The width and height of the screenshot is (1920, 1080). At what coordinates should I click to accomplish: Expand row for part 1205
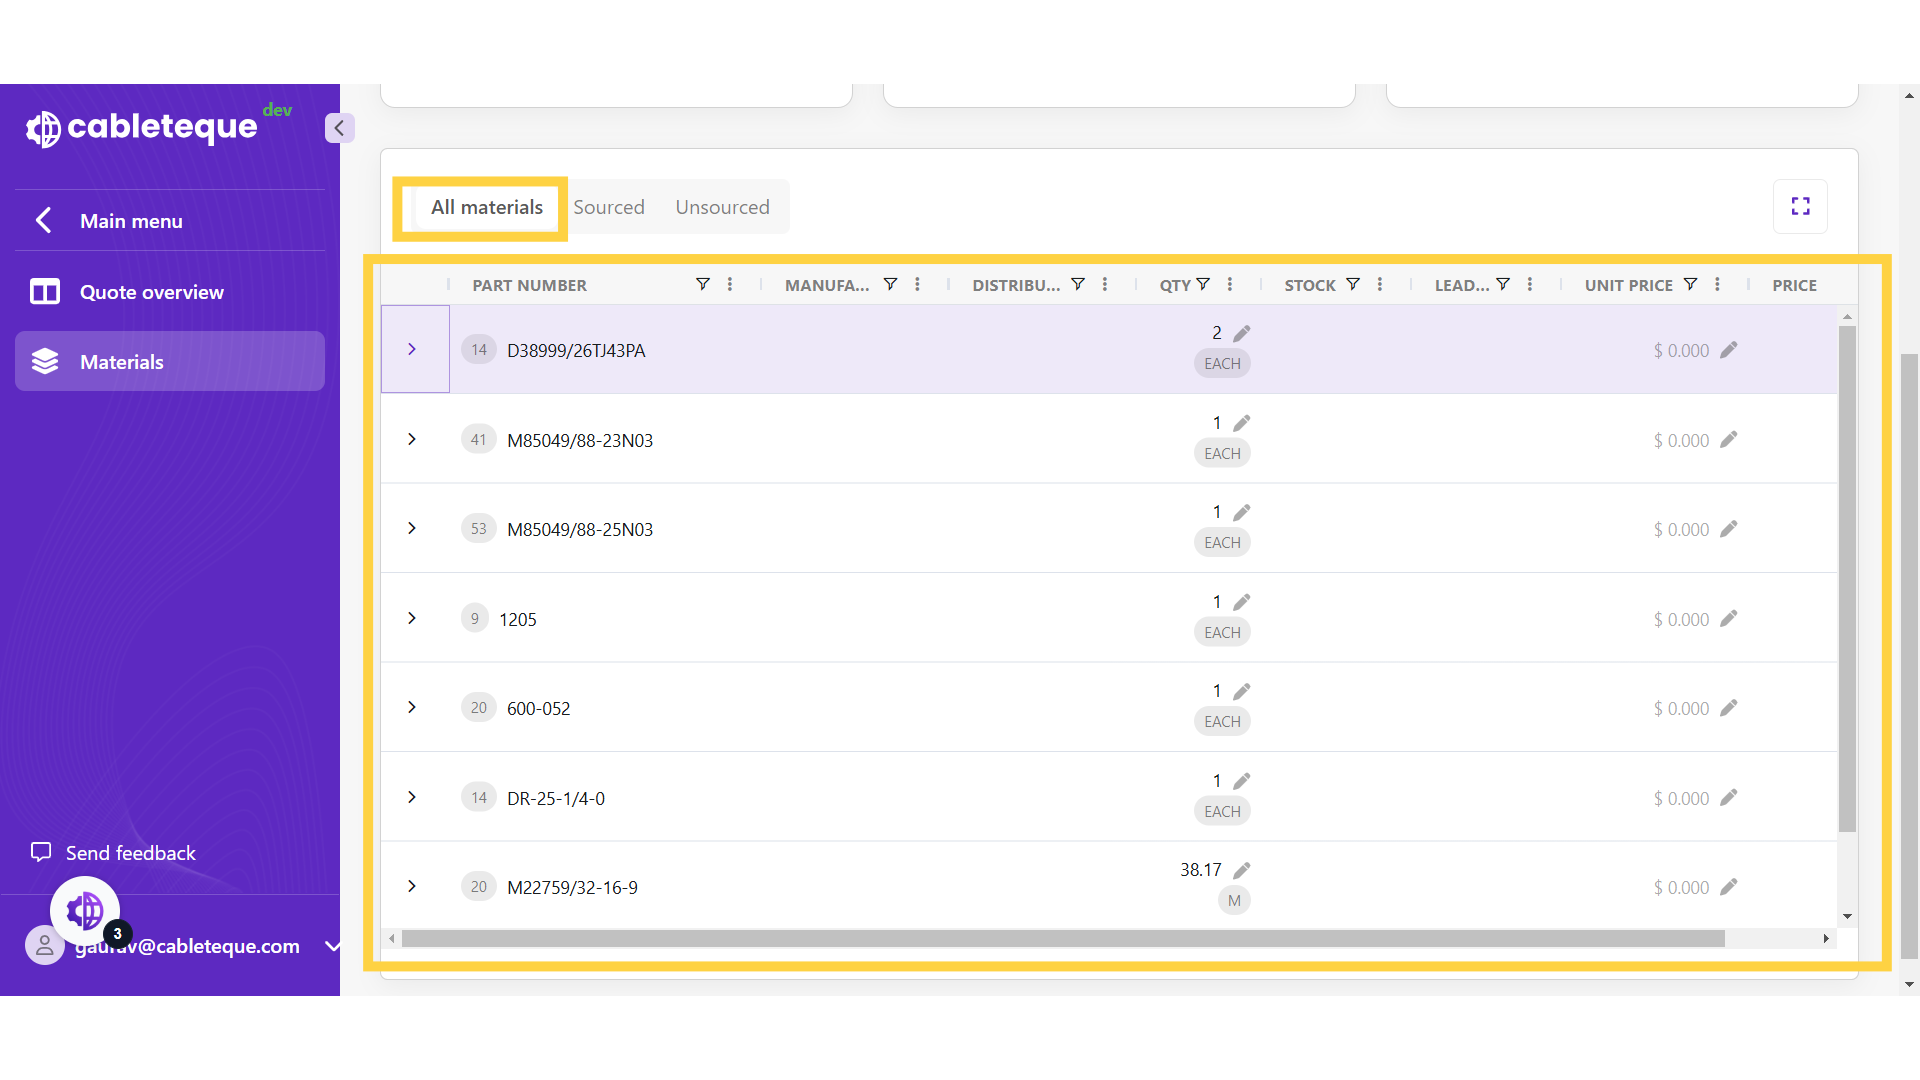point(412,618)
